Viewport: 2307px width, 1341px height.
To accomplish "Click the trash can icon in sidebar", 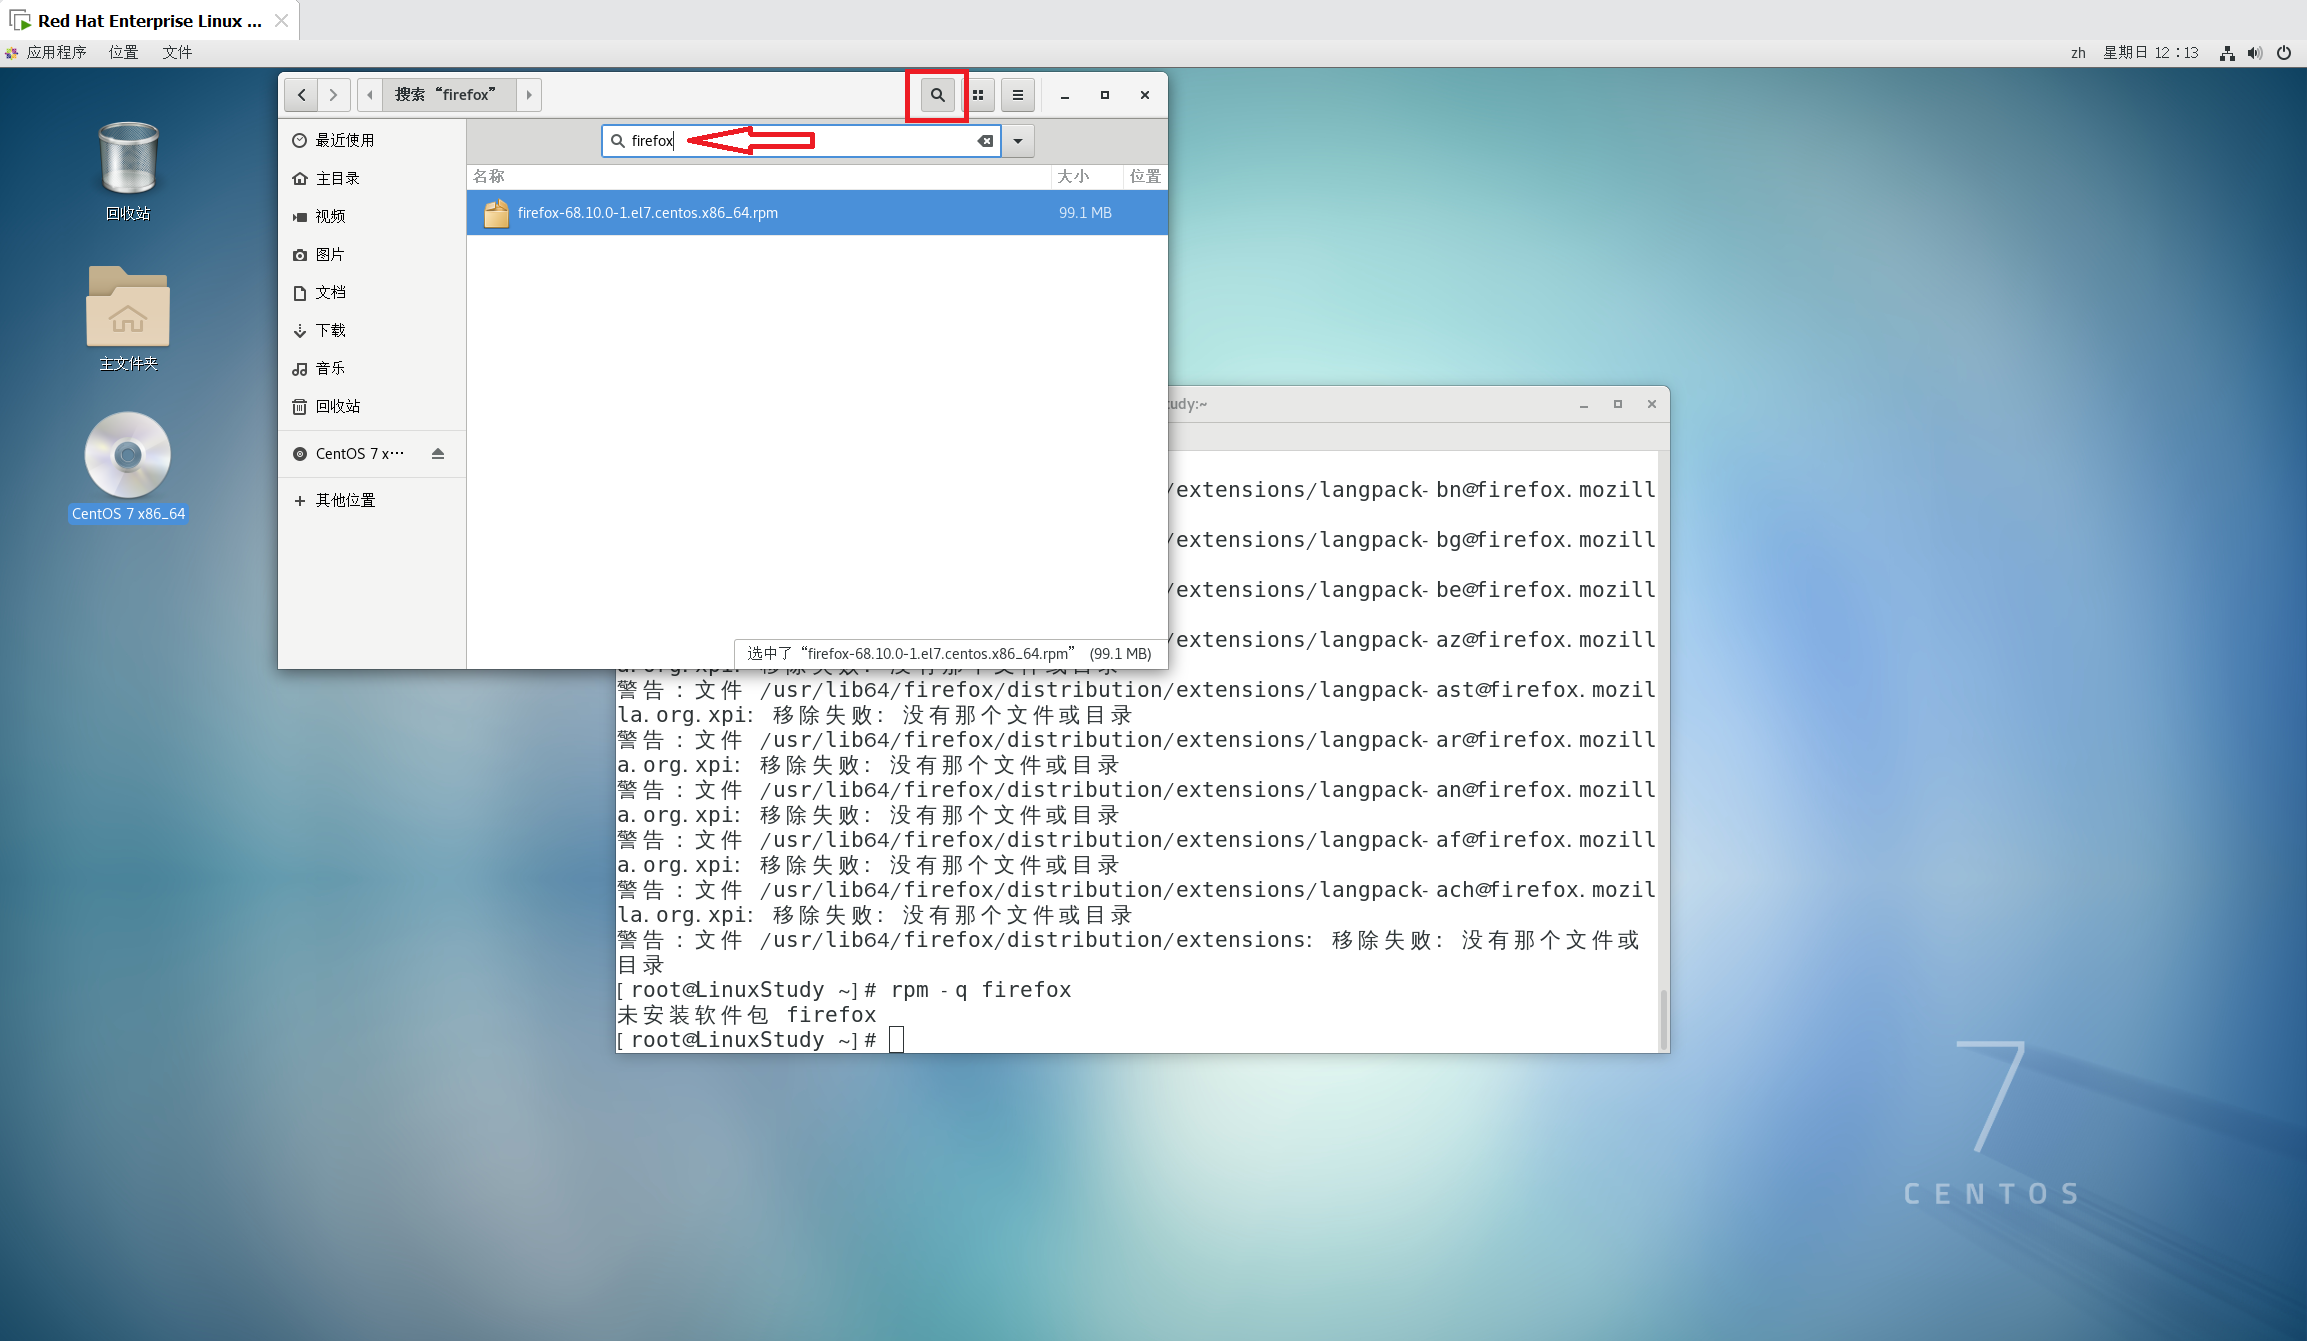I will click(299, 407).
